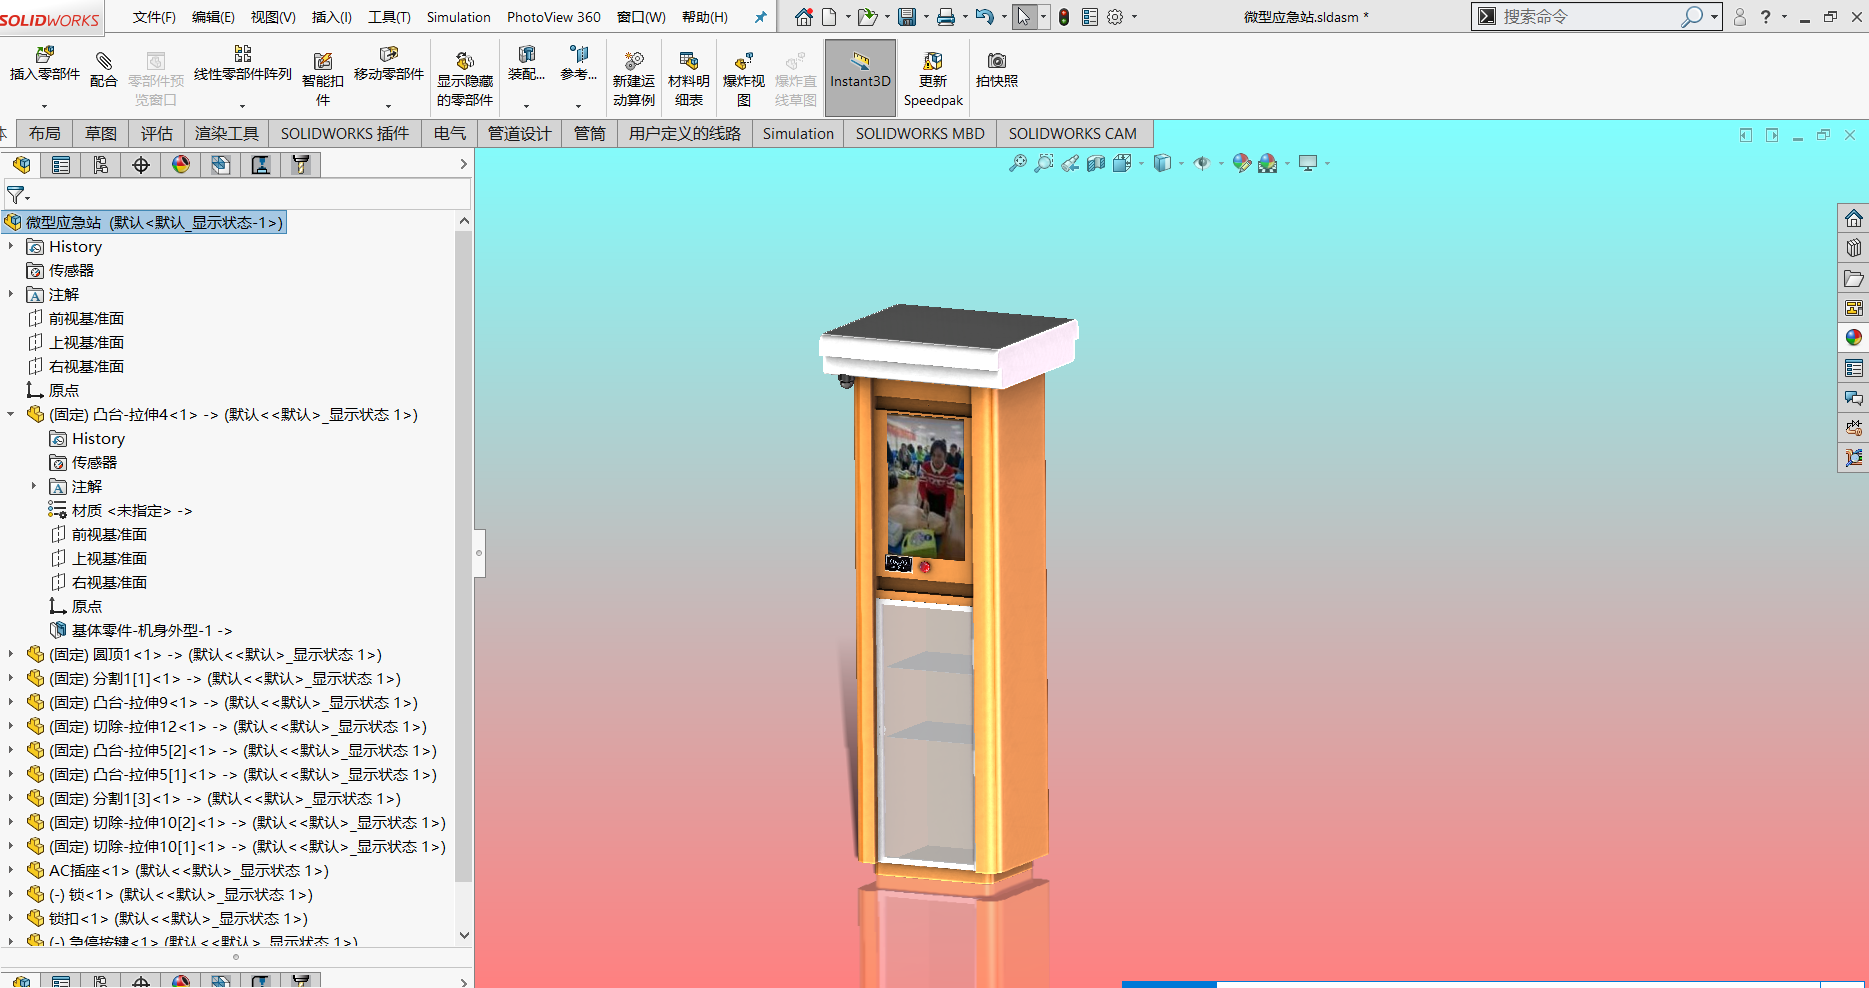
Task: Open the Options gear in the quick toolbar
Action: click(1115, 17)
